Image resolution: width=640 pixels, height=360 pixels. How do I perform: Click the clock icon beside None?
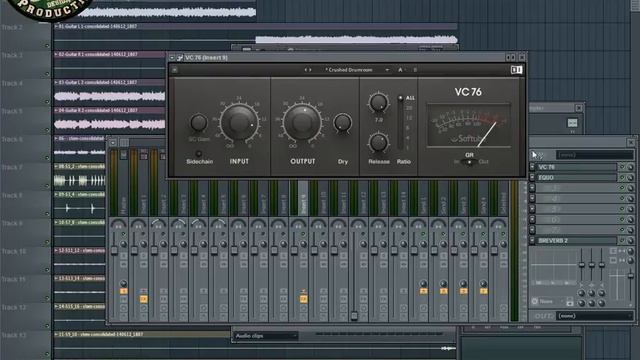534,302
